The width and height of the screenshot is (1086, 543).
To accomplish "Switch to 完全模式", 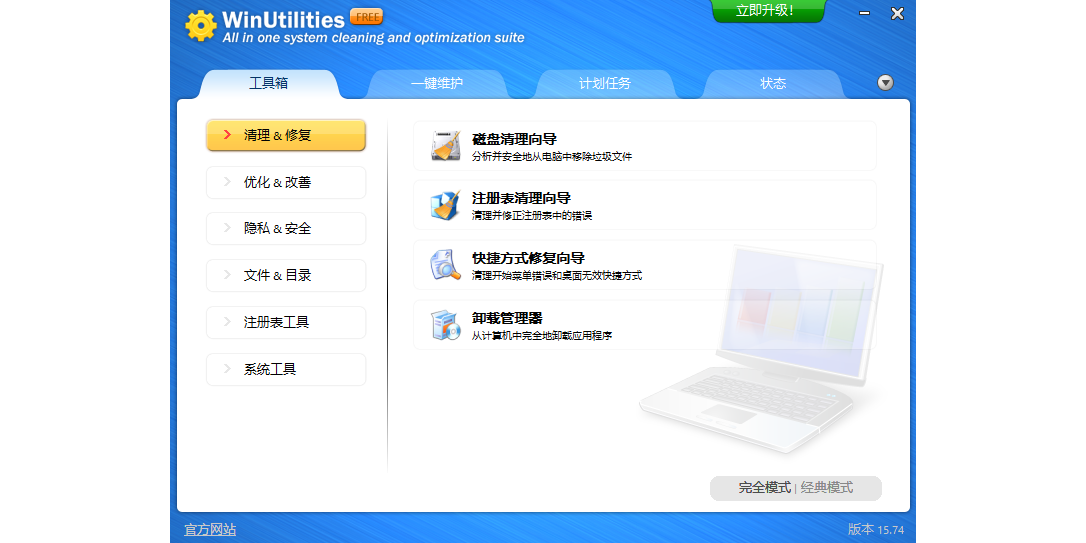I will [x=764, y=488].
